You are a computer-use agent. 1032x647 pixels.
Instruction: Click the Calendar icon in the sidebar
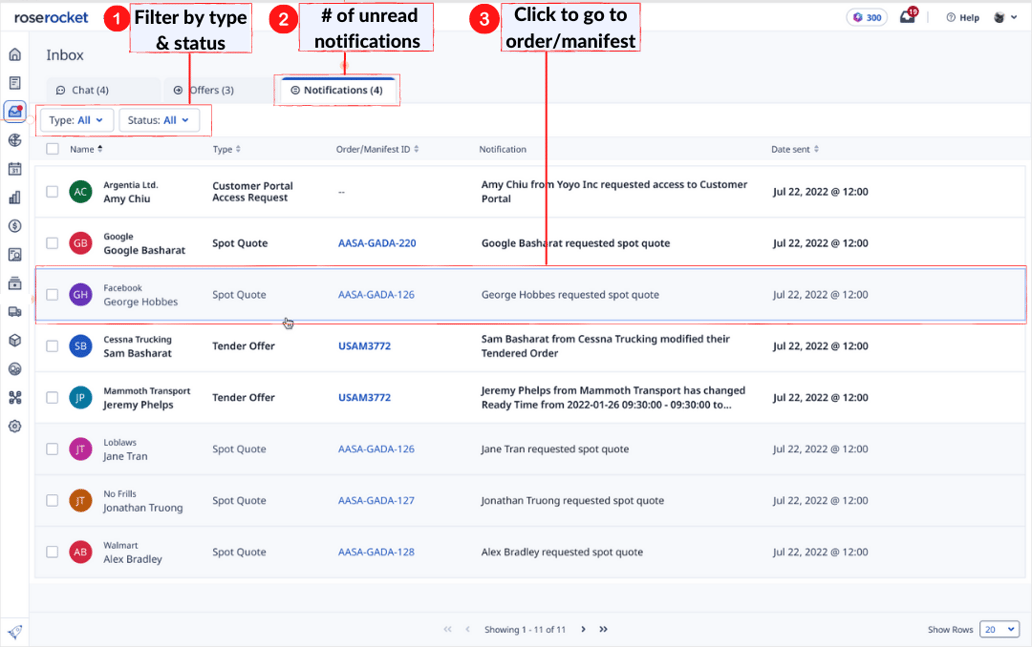pos(14,168)
